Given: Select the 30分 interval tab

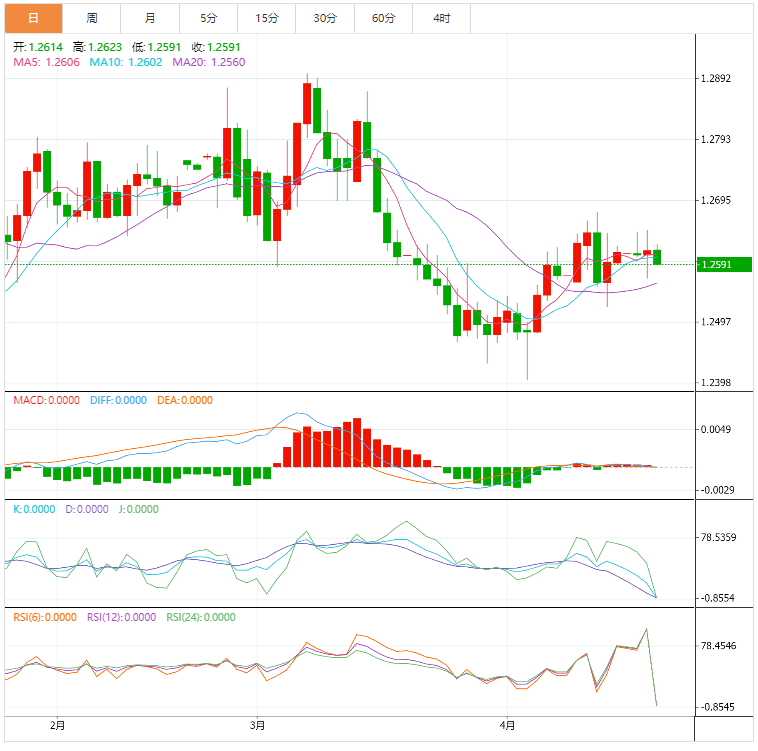Looking at the screenshot, I should (325, 18).
